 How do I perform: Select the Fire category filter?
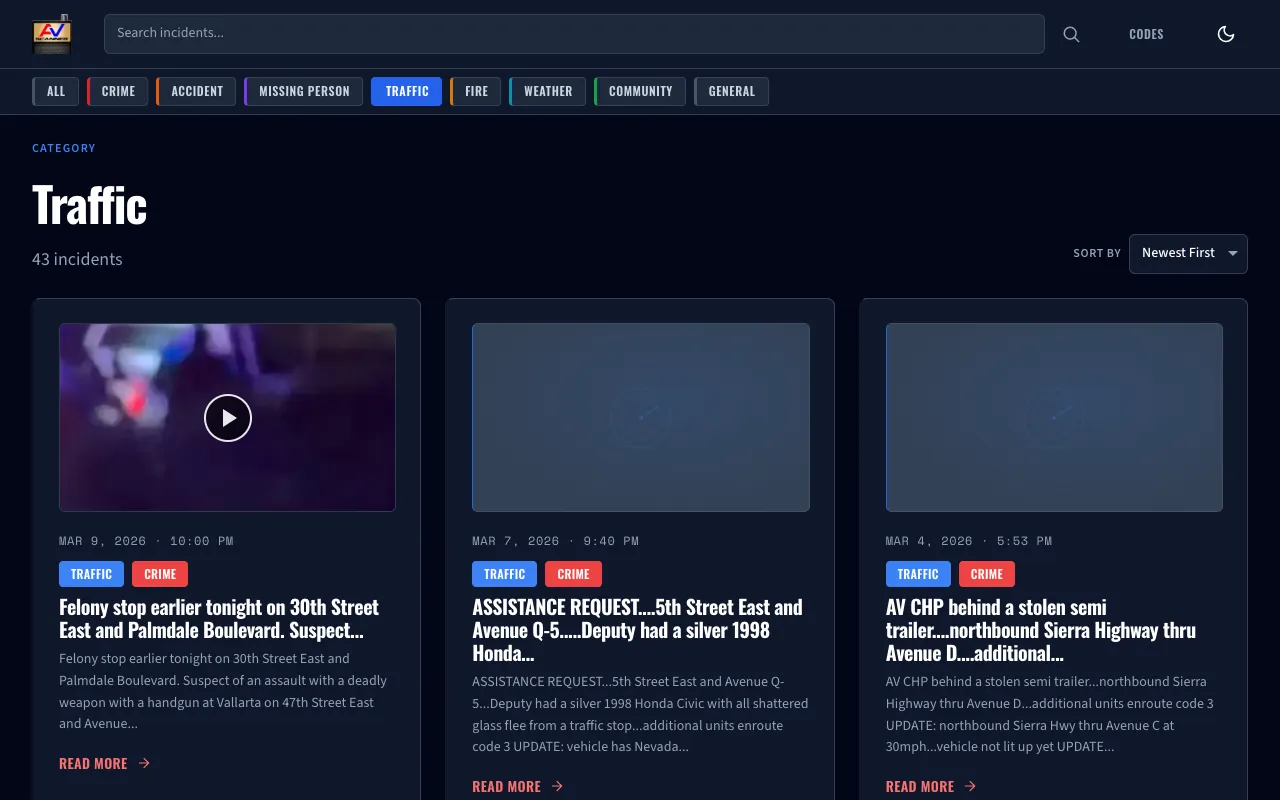pyautogui.click(x=476, y=91)
